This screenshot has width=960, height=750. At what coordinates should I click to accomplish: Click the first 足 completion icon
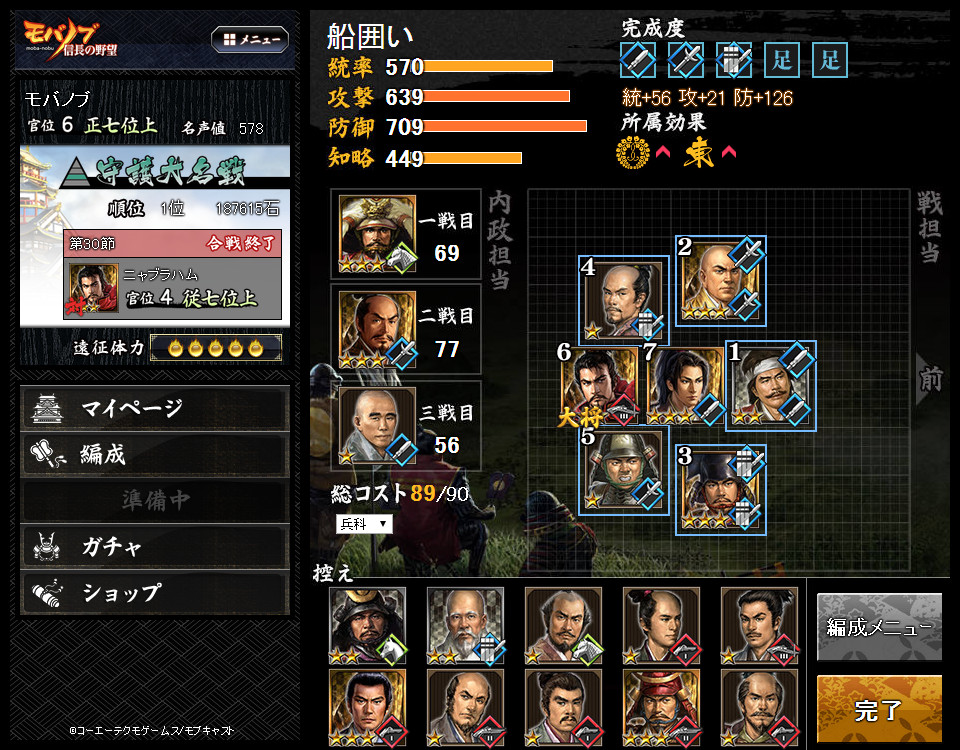point(782,60)
